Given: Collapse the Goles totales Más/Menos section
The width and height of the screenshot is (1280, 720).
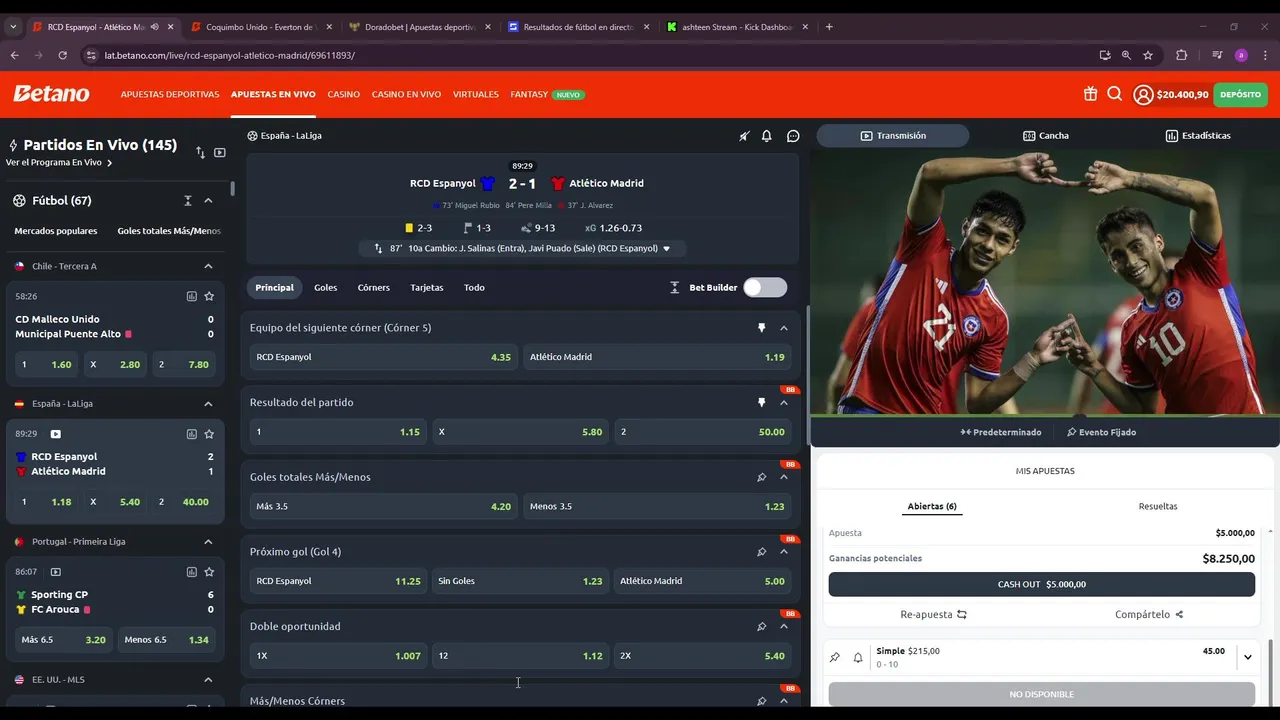Looking at the screenshot, I should 784,477.
